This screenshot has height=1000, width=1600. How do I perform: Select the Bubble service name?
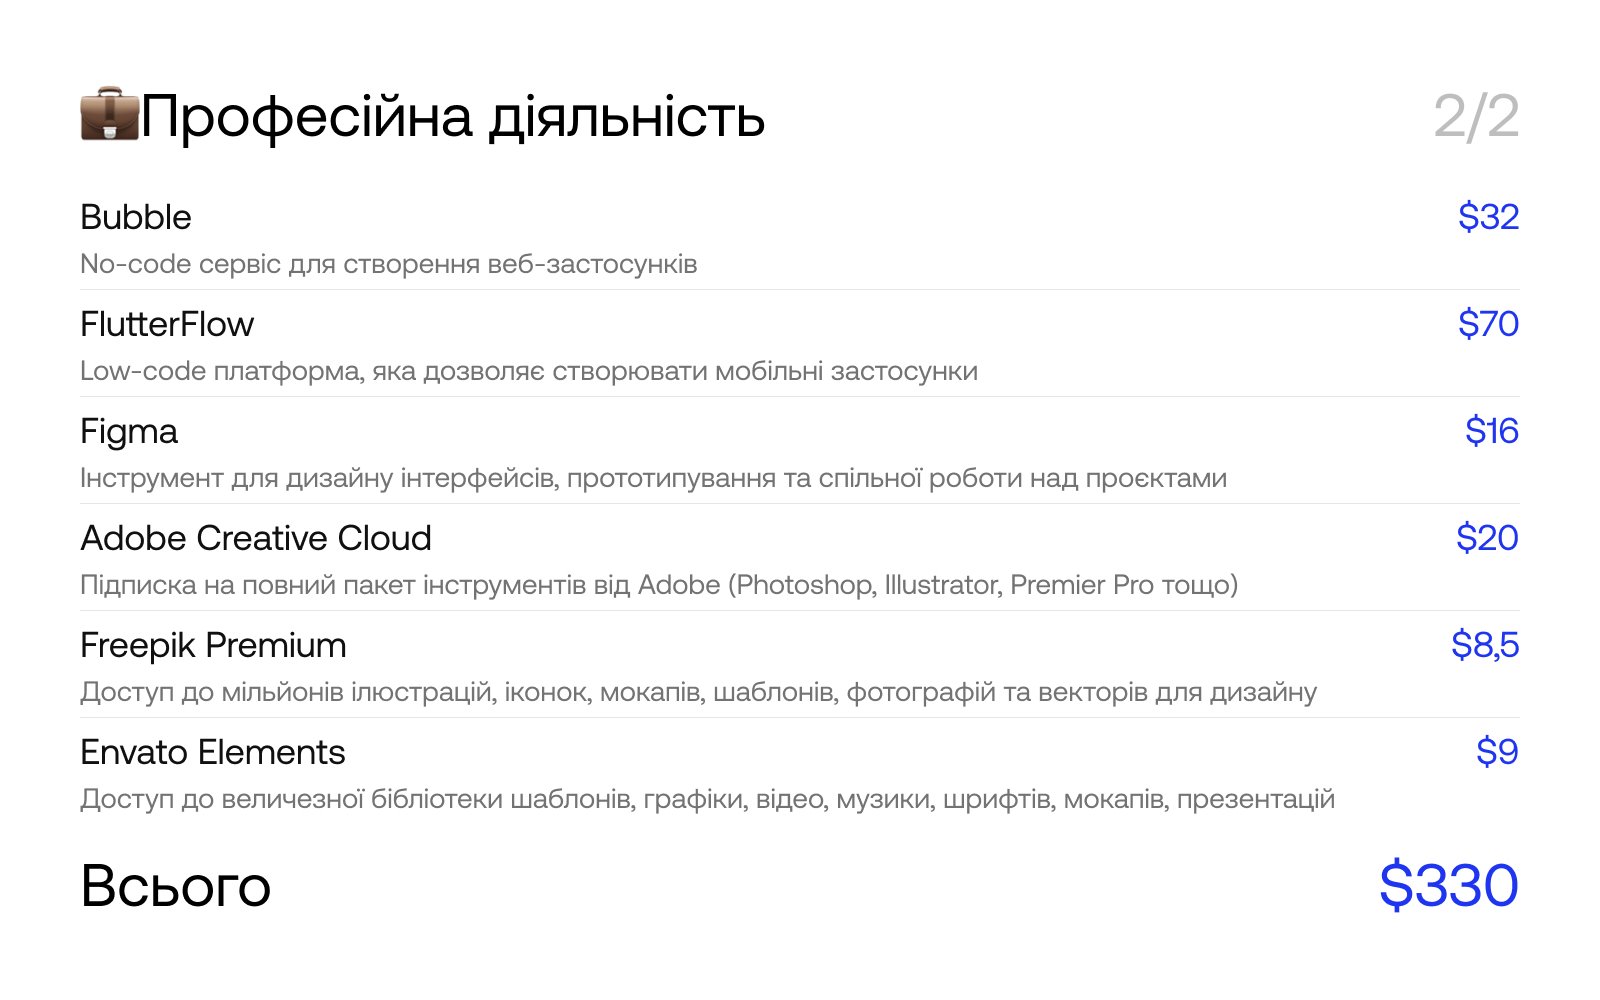136,217
